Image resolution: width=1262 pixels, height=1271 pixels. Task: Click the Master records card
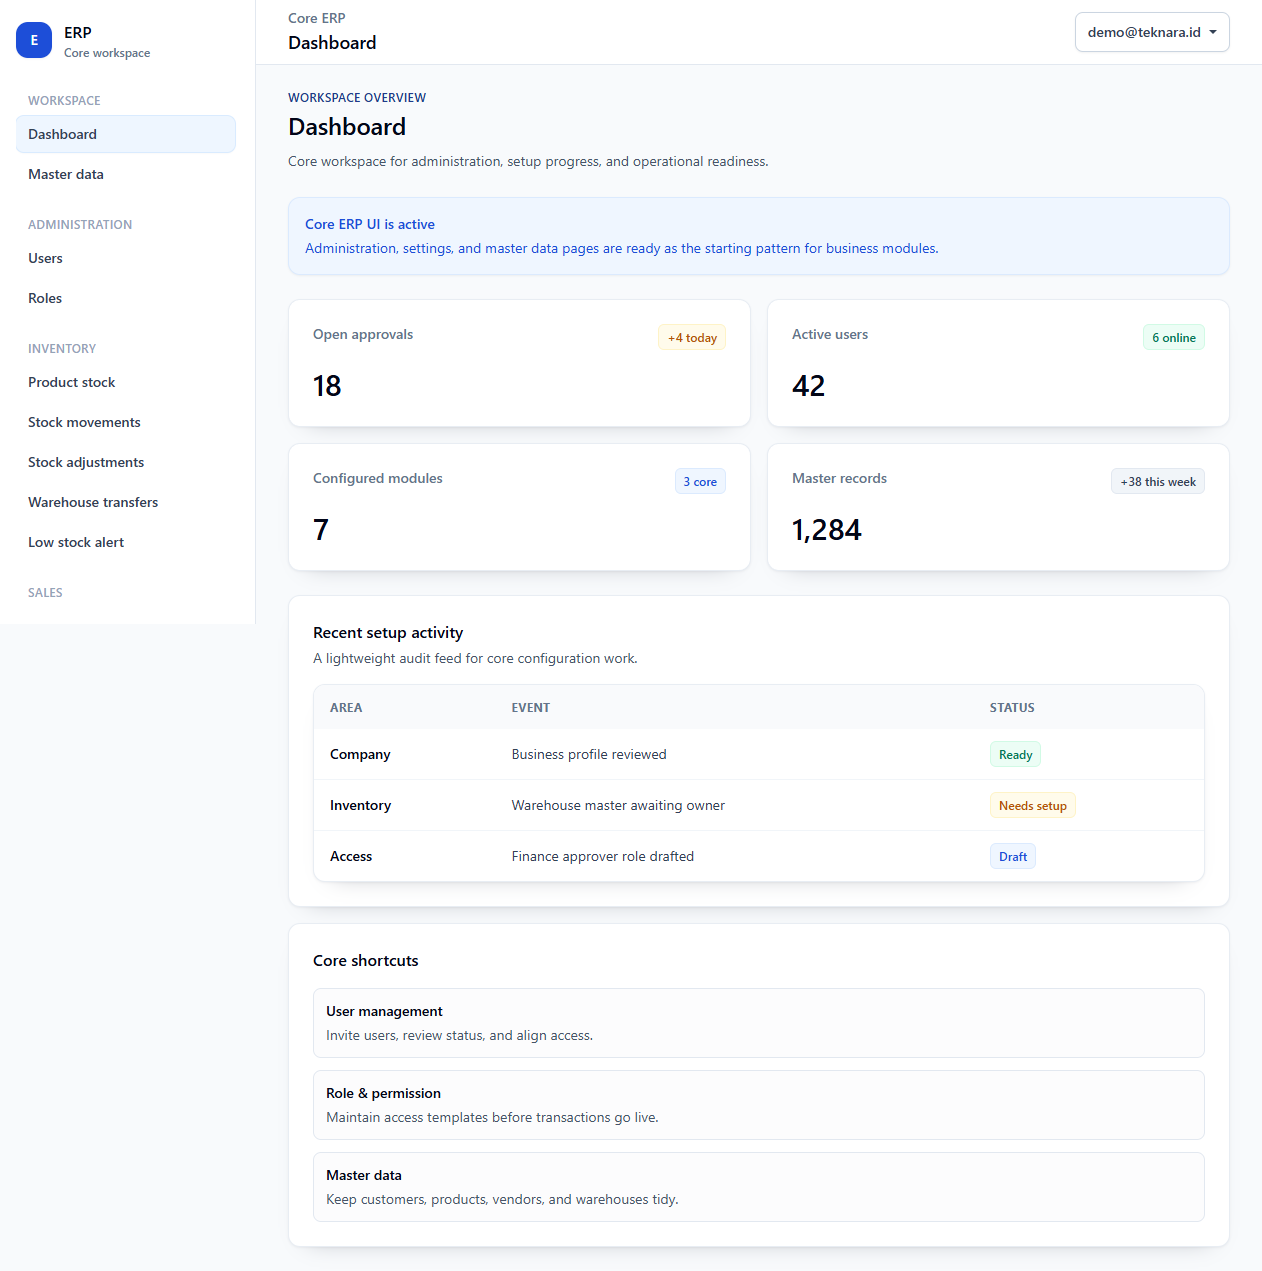coord(998,507)
